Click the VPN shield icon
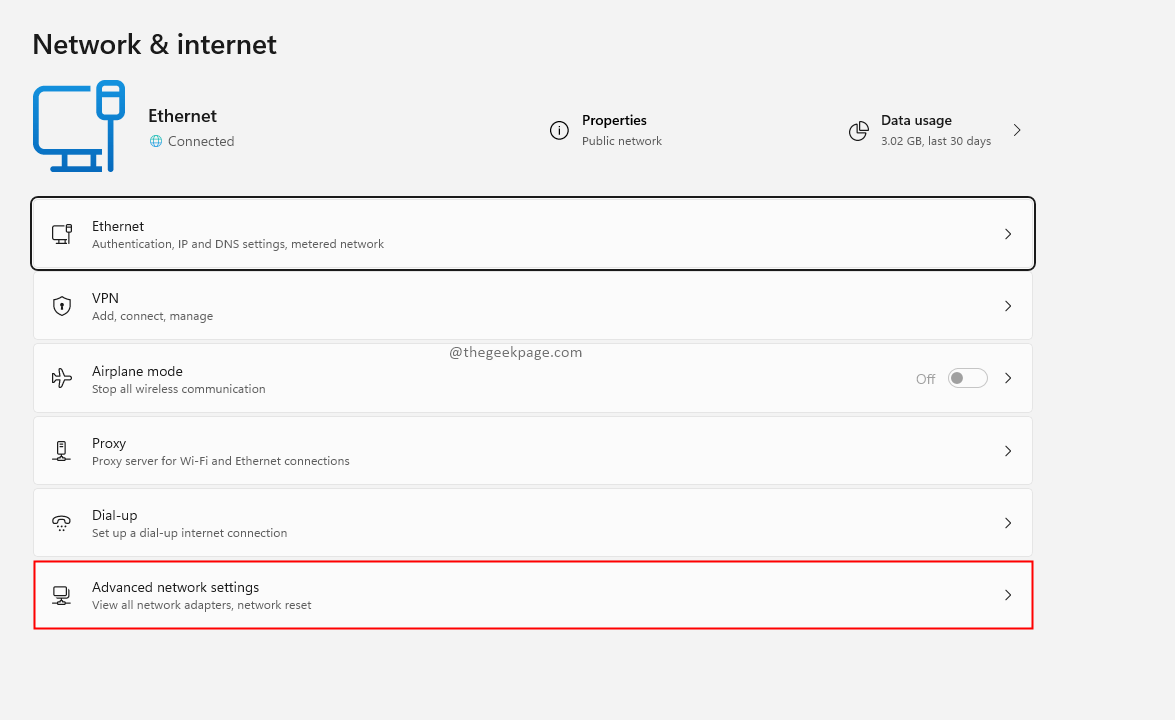Screen dimensions: 1175x720 pos(62,305)
